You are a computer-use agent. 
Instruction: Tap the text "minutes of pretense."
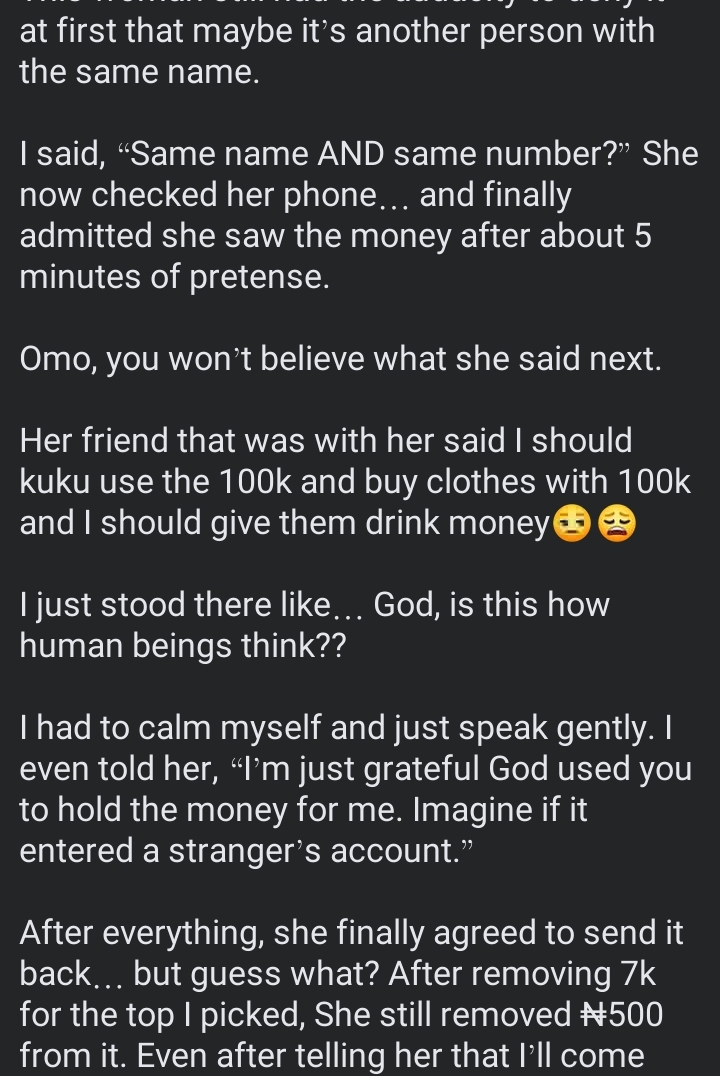(174, 277)
